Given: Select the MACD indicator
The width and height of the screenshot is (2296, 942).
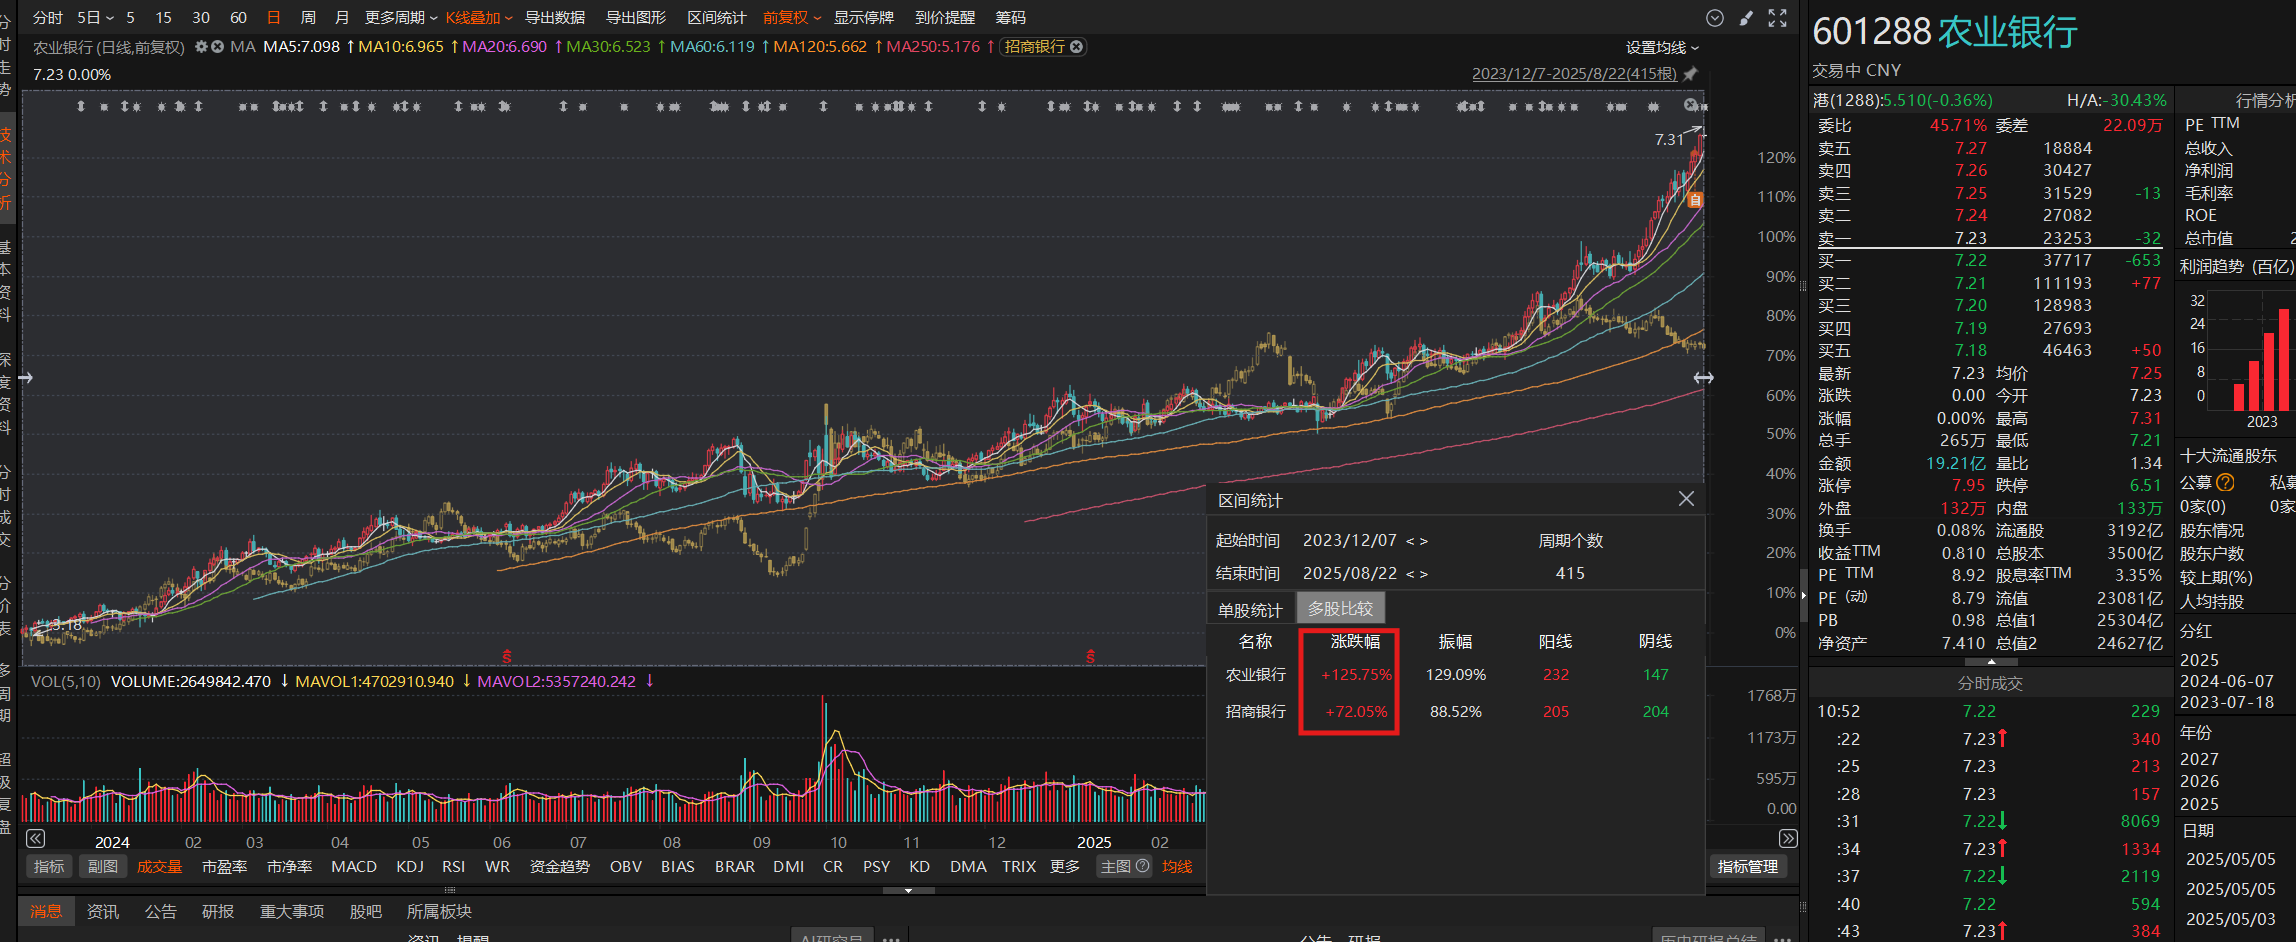Looking at the screenshot, I should (354, 866).
